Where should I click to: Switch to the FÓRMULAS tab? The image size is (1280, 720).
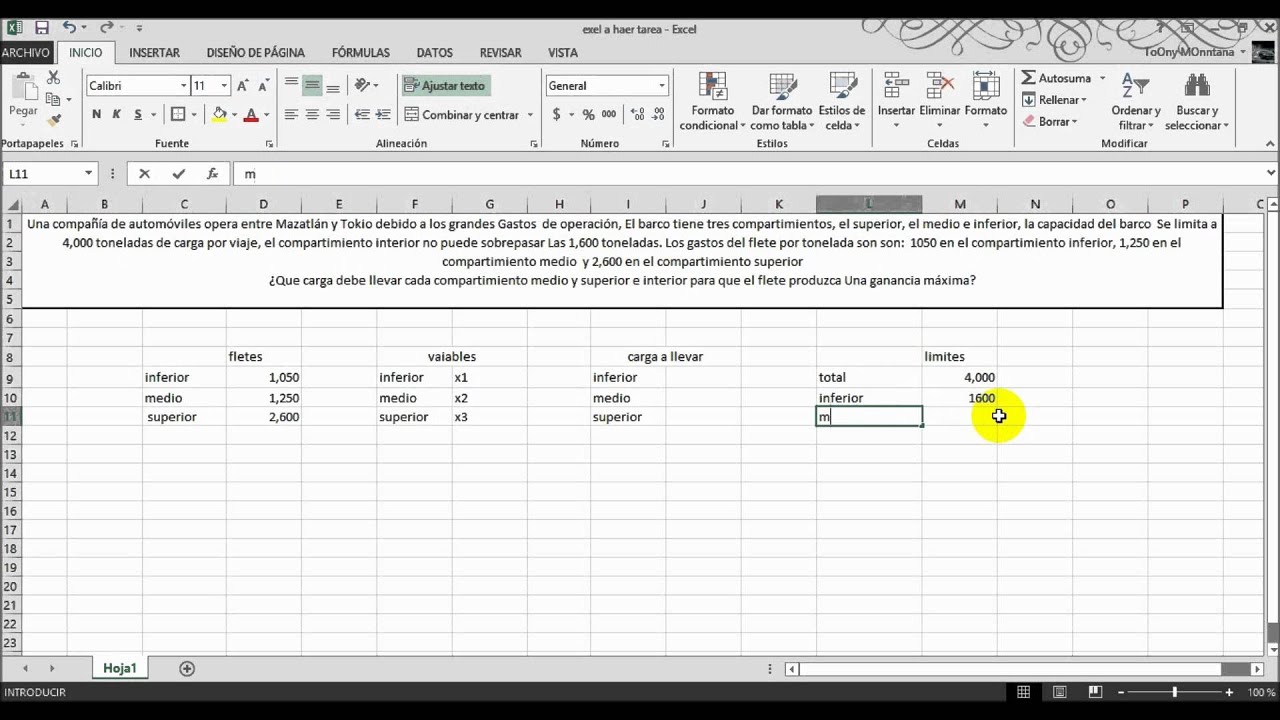tap(360, 53)
